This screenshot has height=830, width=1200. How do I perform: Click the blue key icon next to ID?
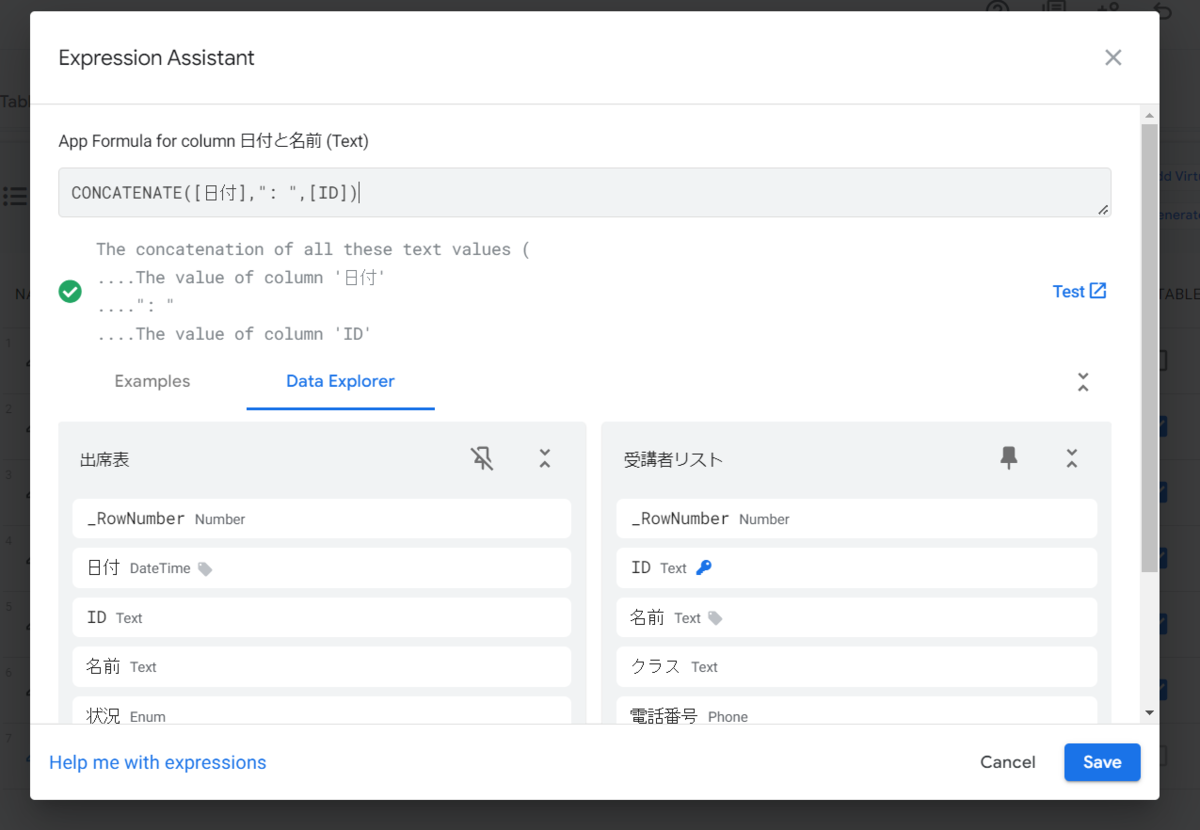click(704, 568)
